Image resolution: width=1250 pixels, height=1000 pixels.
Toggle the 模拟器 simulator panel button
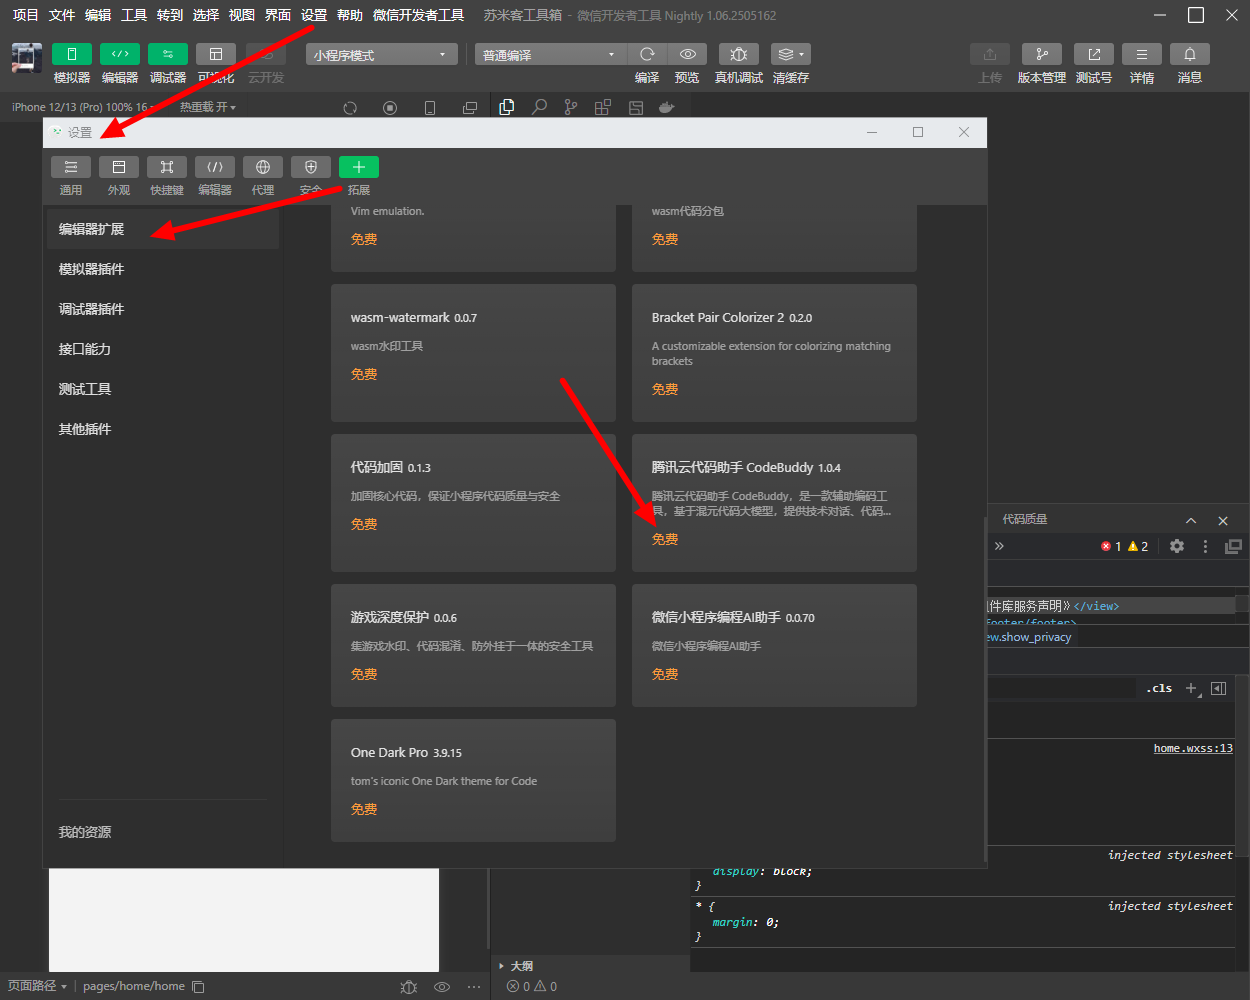tap(72, 54)
